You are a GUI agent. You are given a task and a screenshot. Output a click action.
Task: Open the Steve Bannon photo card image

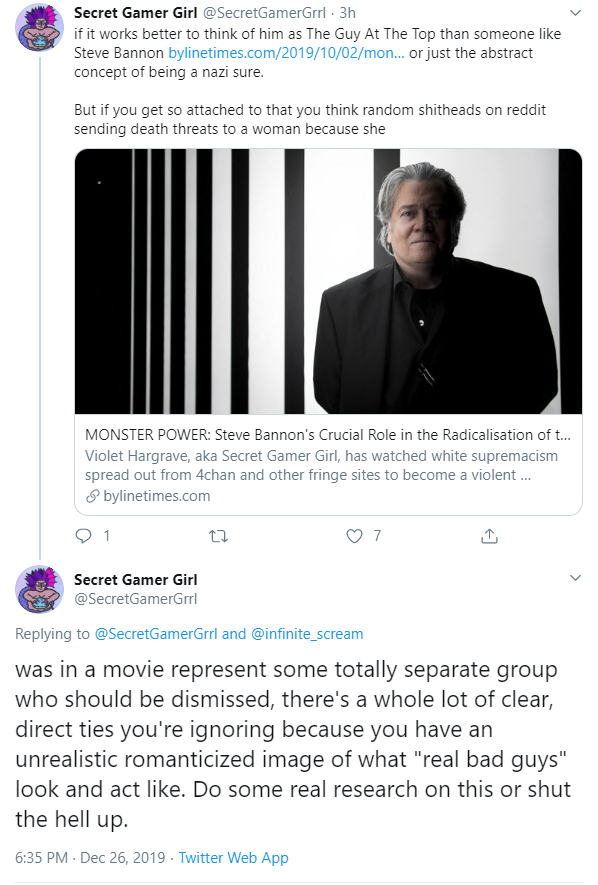pyautogui.click(x=328, y=281)
